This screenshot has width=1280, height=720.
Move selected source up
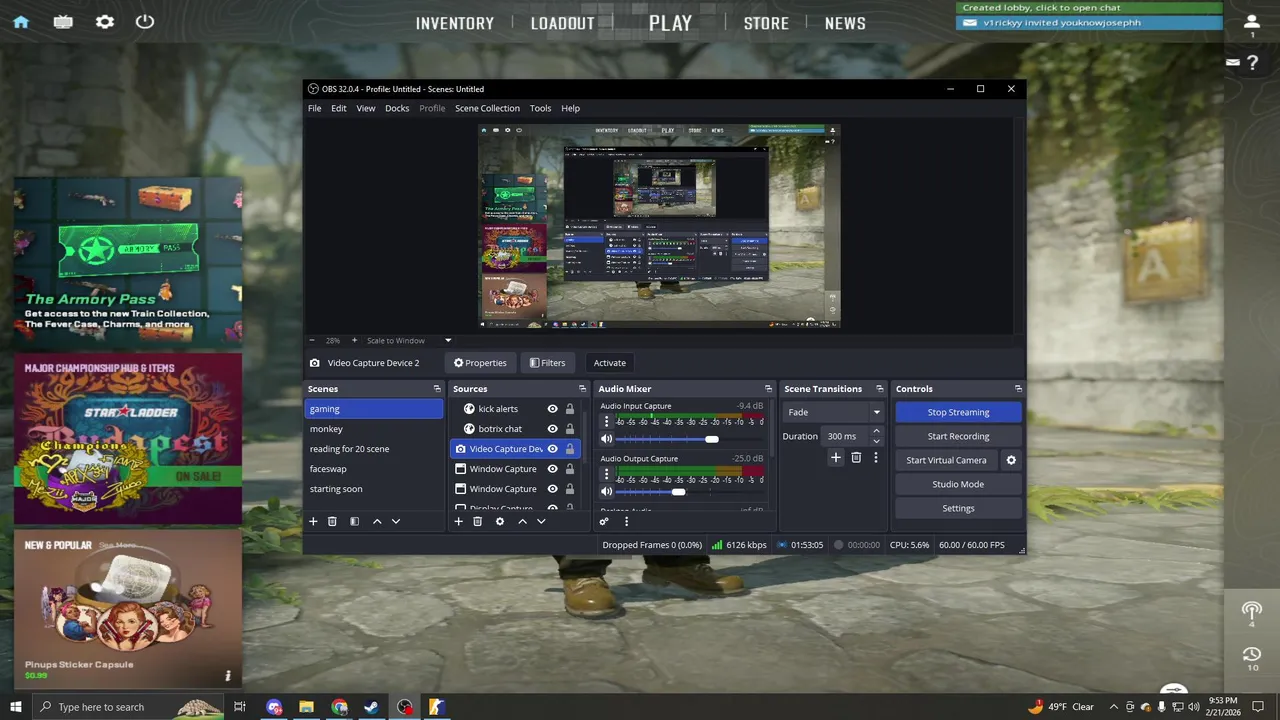(522, 521)
